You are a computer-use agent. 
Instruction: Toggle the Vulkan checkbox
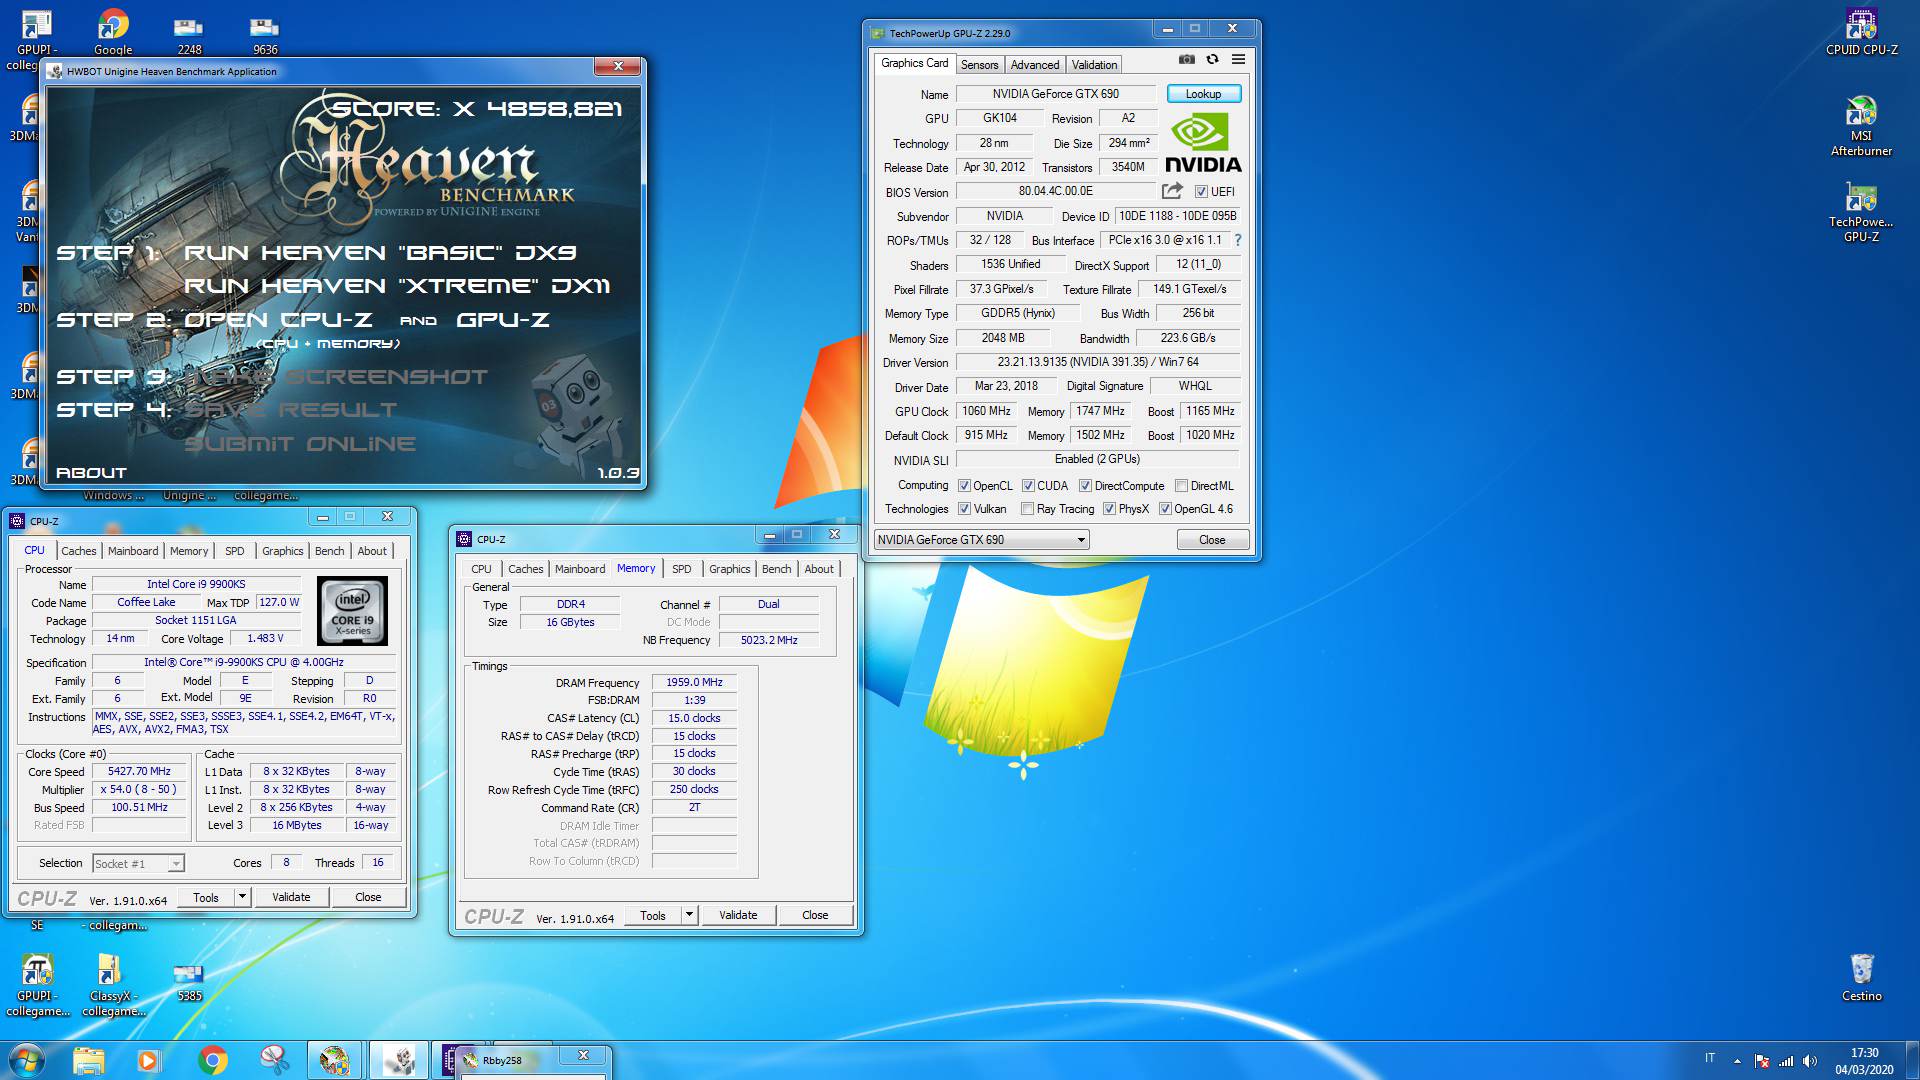(x=964, y=509)
